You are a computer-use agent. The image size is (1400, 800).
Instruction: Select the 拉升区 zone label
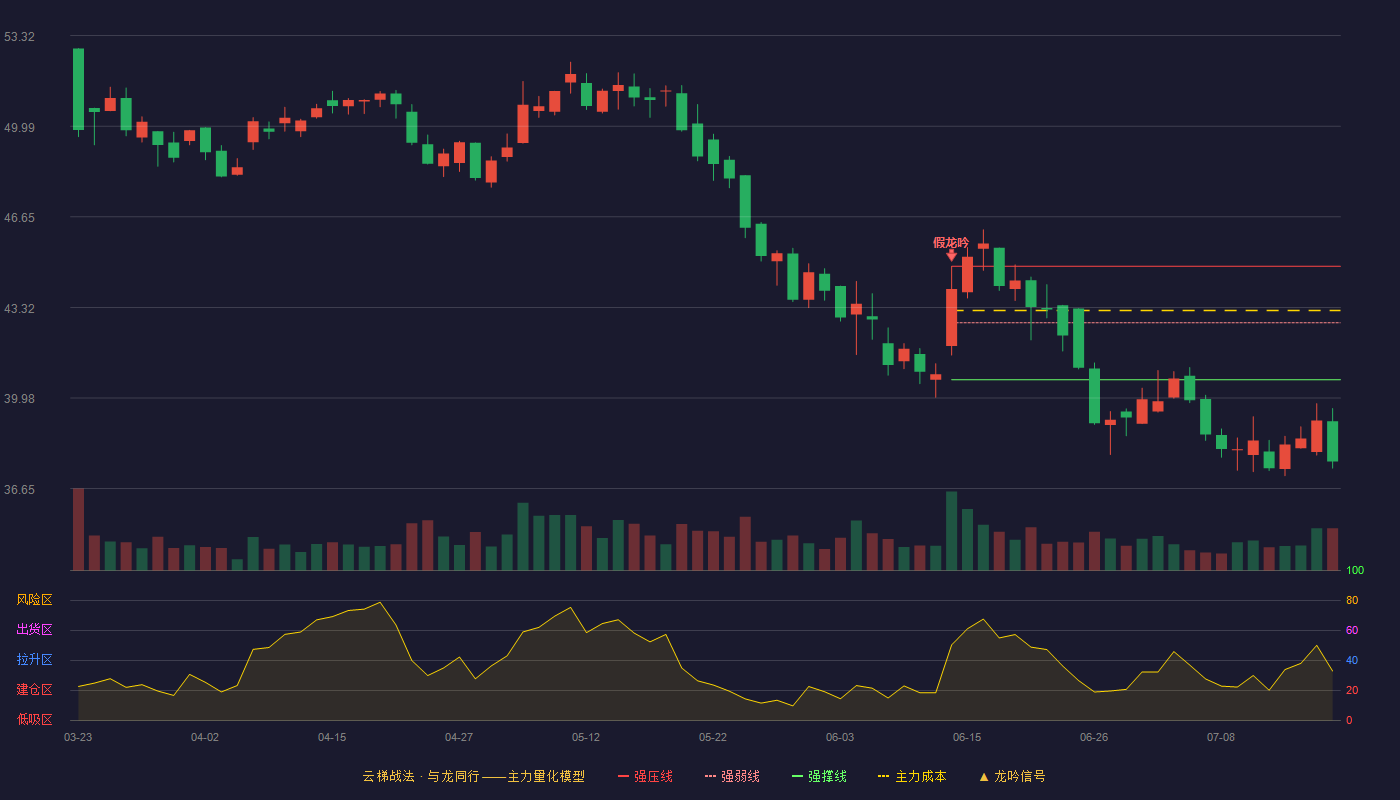pyautogui.click(x=35, y=660)
